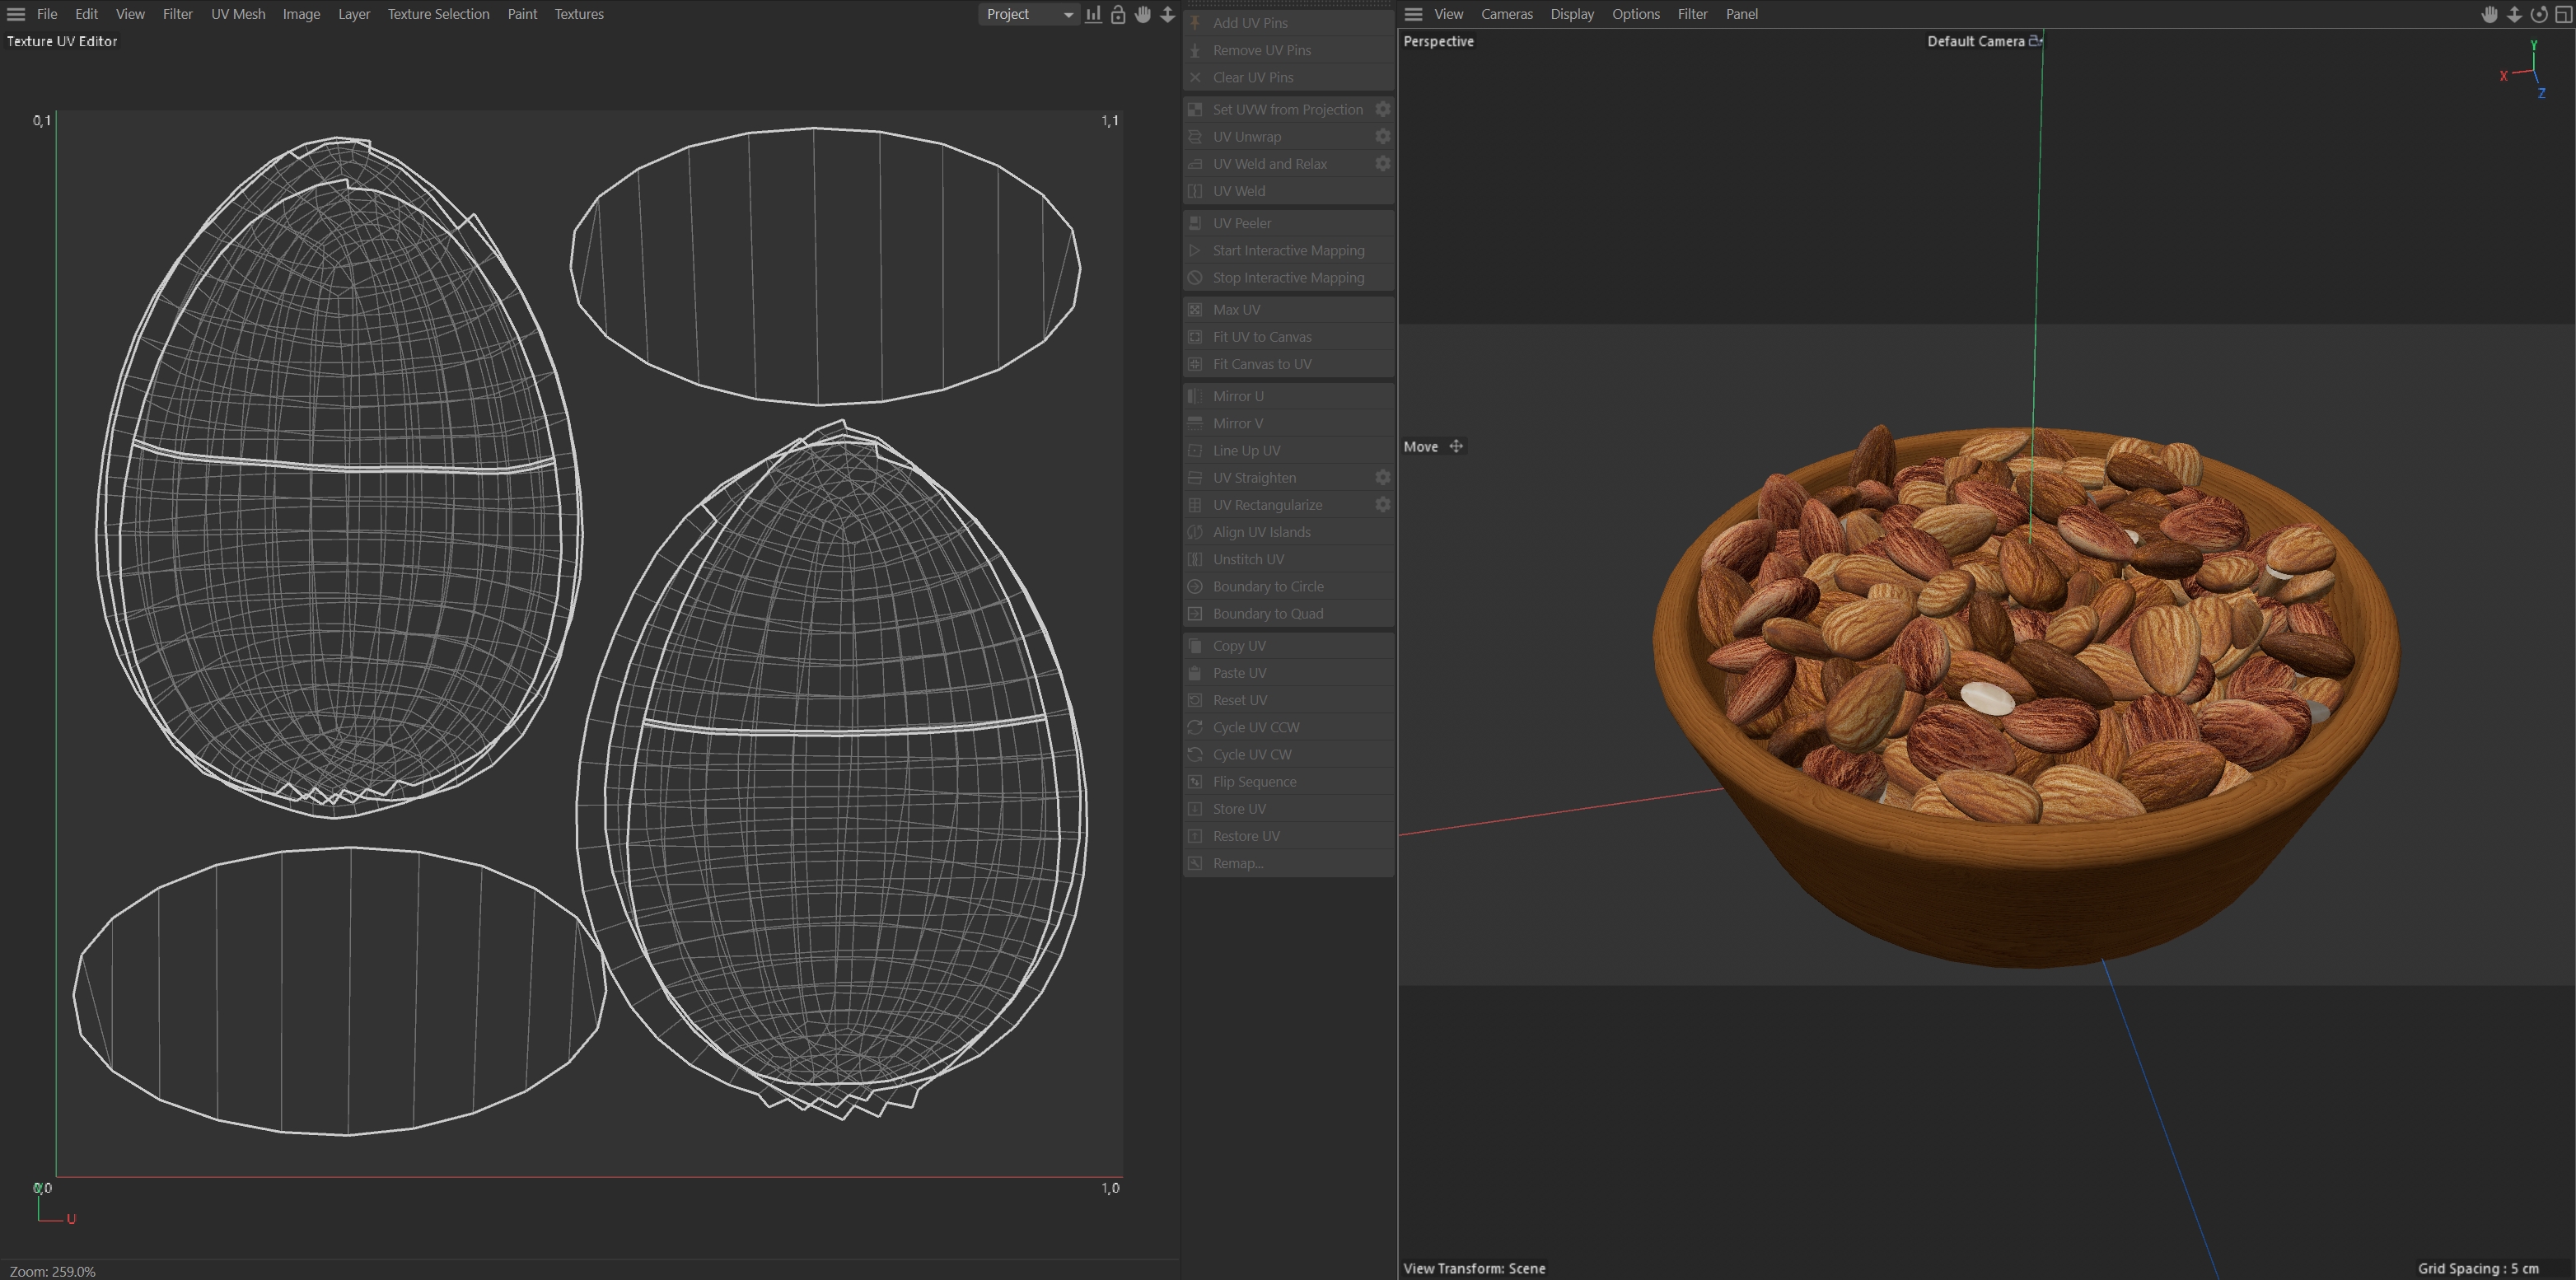
Task: Open the UV editor hamburger menu
Action: 16,14
